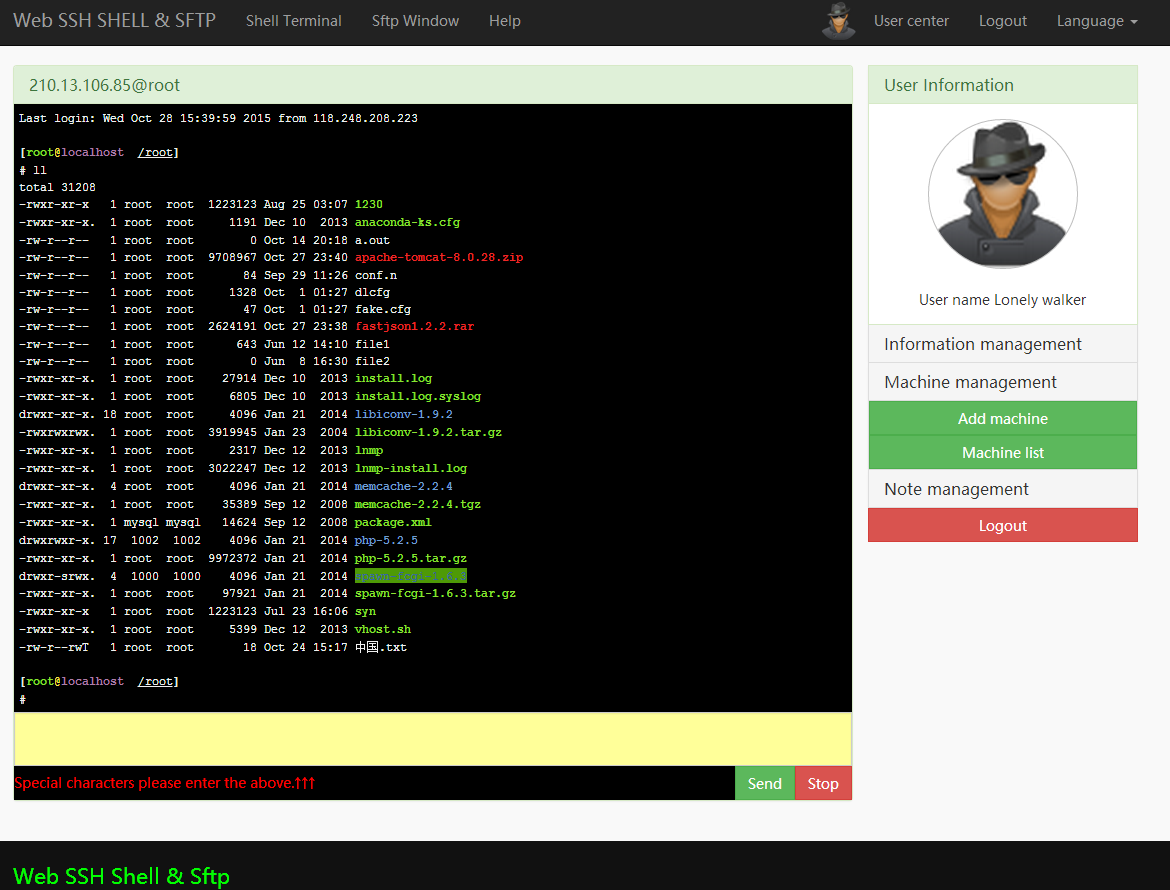The height and width of the screenshot is (890, 1170).
Task: Click Logout in the top navbar
Action: pyautogui.click(x=1002, y=21)
